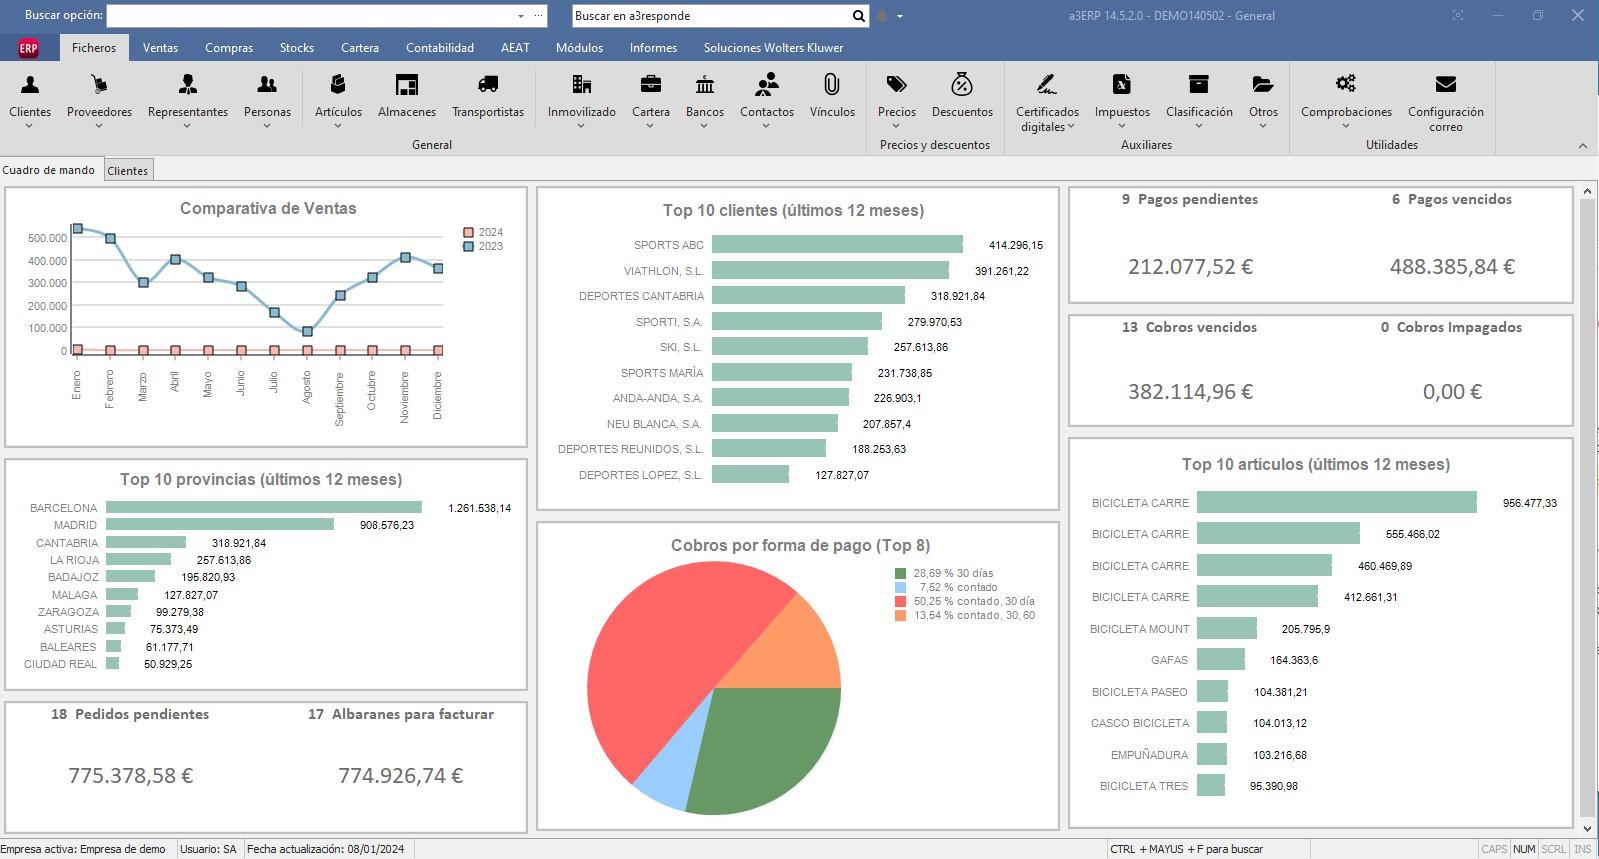
Task: Click the Proveedores cart icon
Action: click(x=99, y=86)
